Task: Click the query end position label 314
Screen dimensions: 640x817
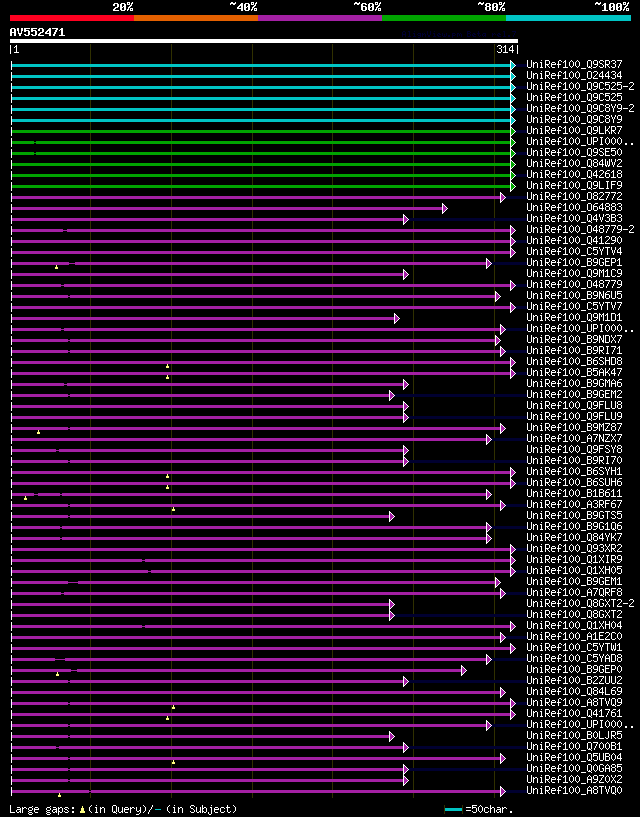Action: click(505, 49)
